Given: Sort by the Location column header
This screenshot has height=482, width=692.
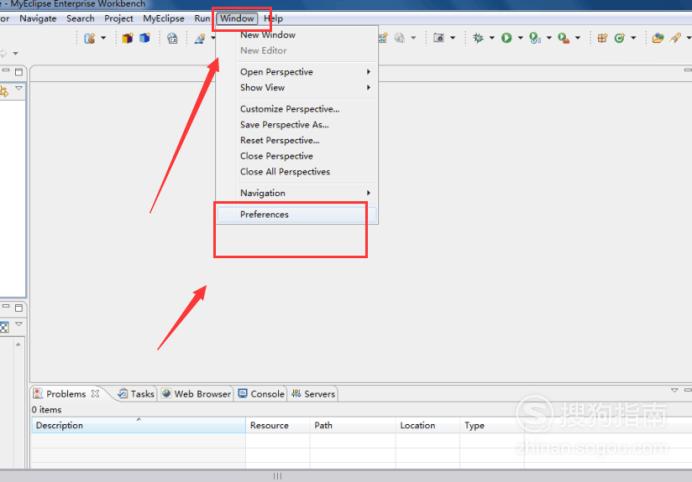Looking at the screenshot, I should click(428, 426).
